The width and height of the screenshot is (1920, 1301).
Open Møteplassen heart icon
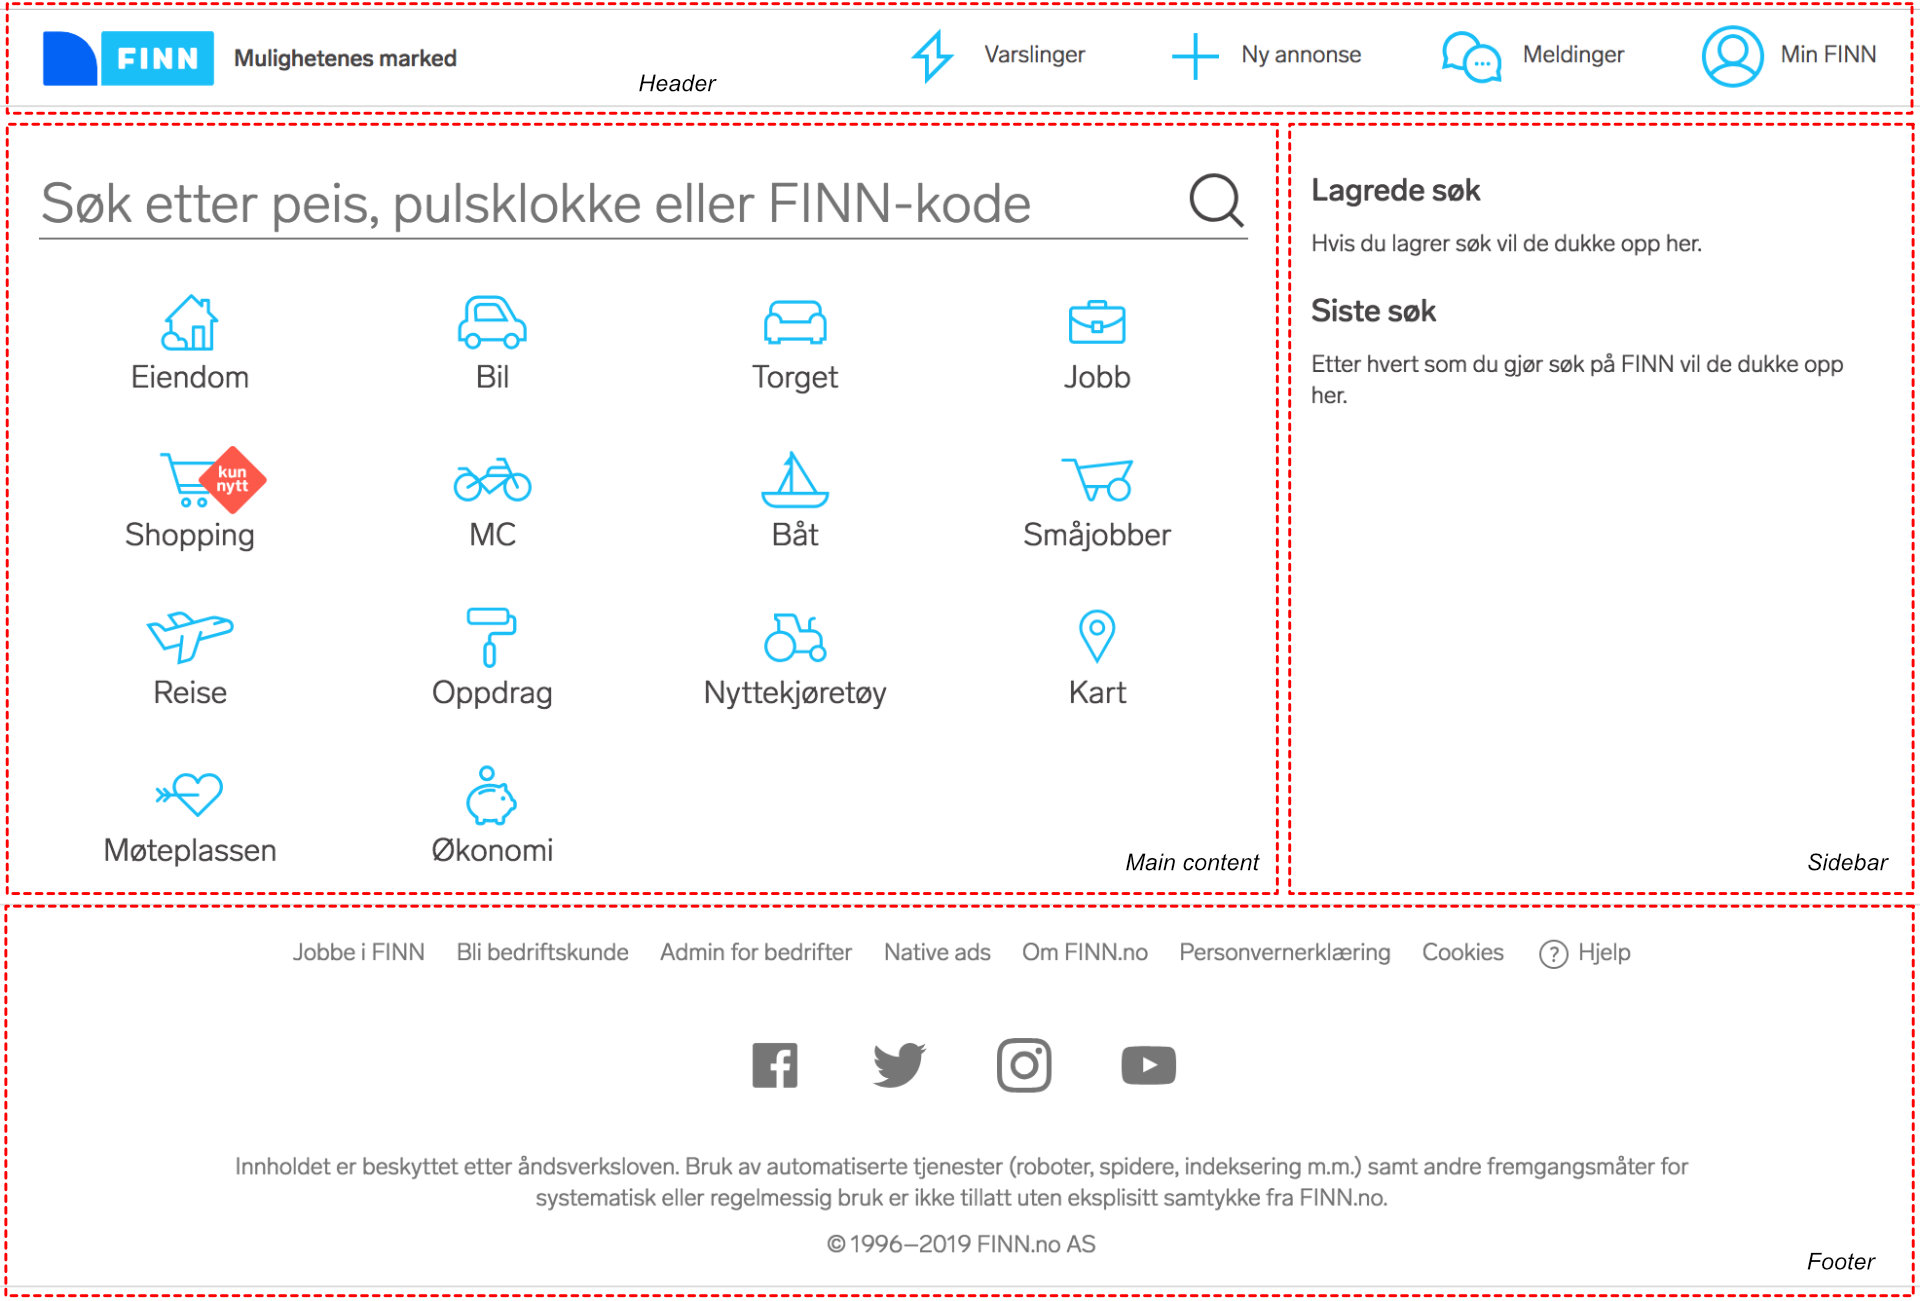tap(190, 794)
